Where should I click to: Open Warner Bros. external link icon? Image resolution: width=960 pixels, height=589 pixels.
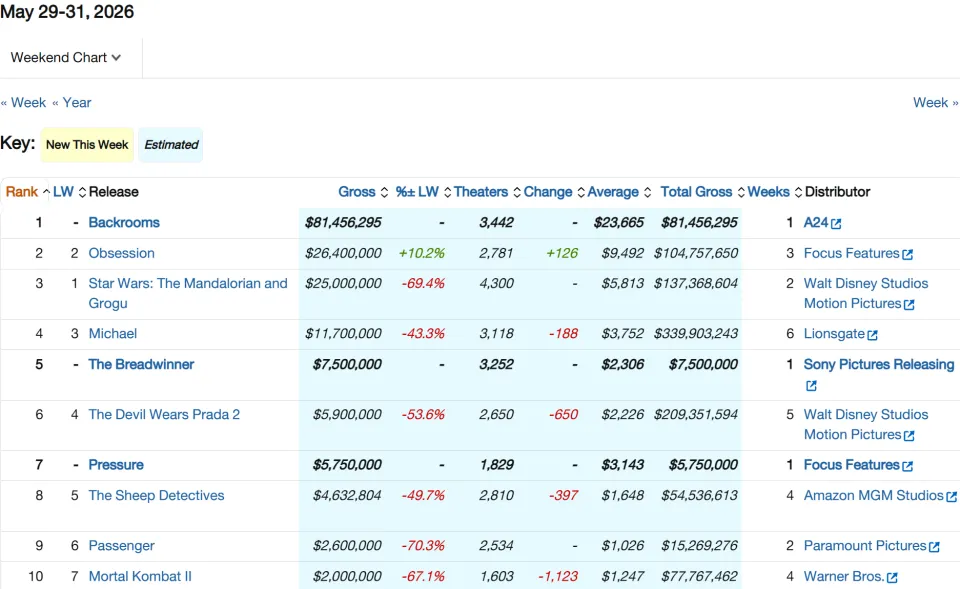click(x=892, y=577)
